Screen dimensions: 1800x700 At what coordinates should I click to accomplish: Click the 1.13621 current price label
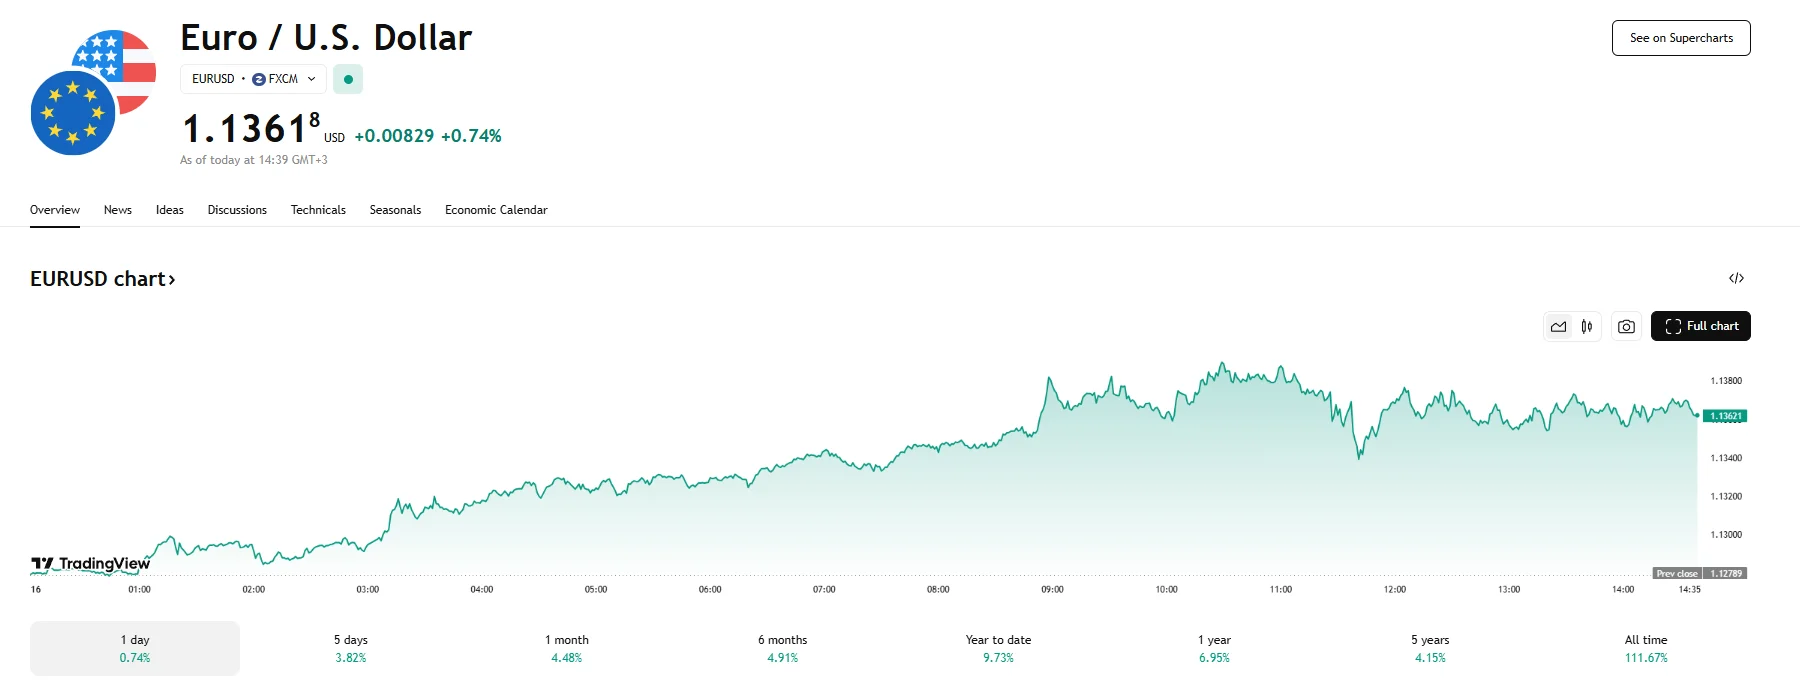(1725, 416)
